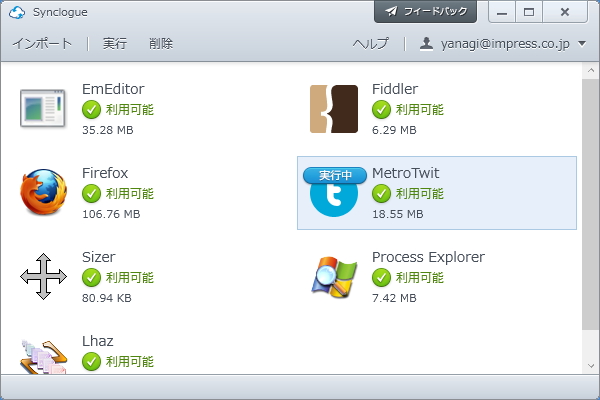Select the MetroTwit name text

[x=406, y=173]
